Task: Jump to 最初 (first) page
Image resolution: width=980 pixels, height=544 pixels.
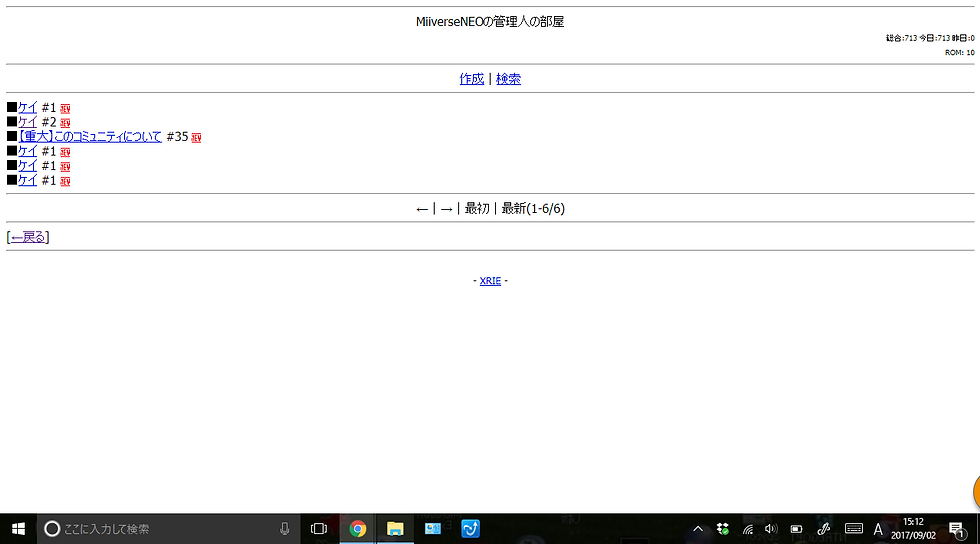Action: tap(477, 208)
